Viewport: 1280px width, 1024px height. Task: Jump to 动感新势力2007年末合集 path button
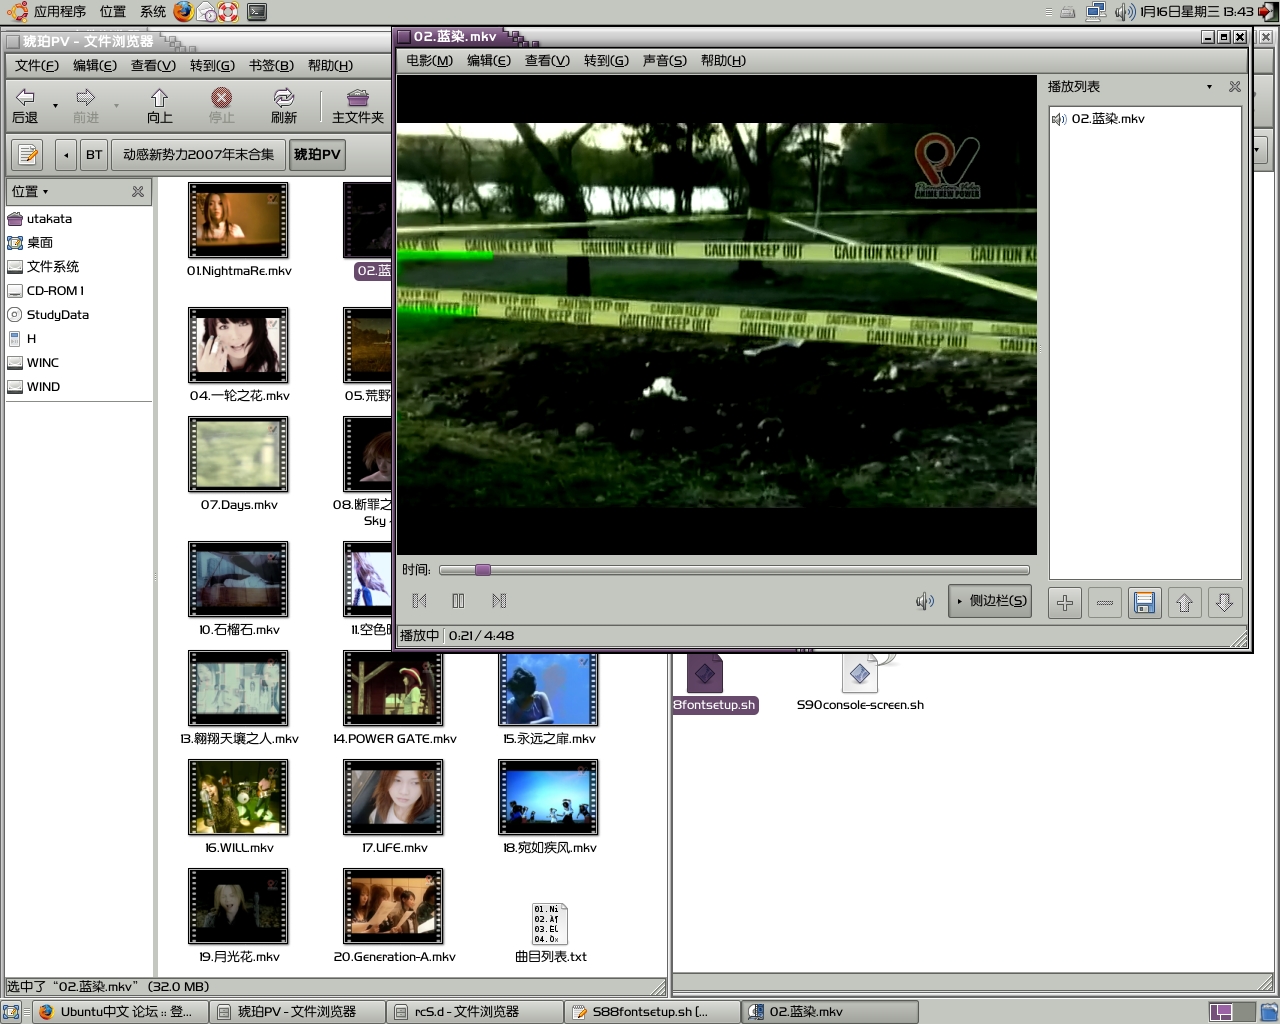pos(198,155)
